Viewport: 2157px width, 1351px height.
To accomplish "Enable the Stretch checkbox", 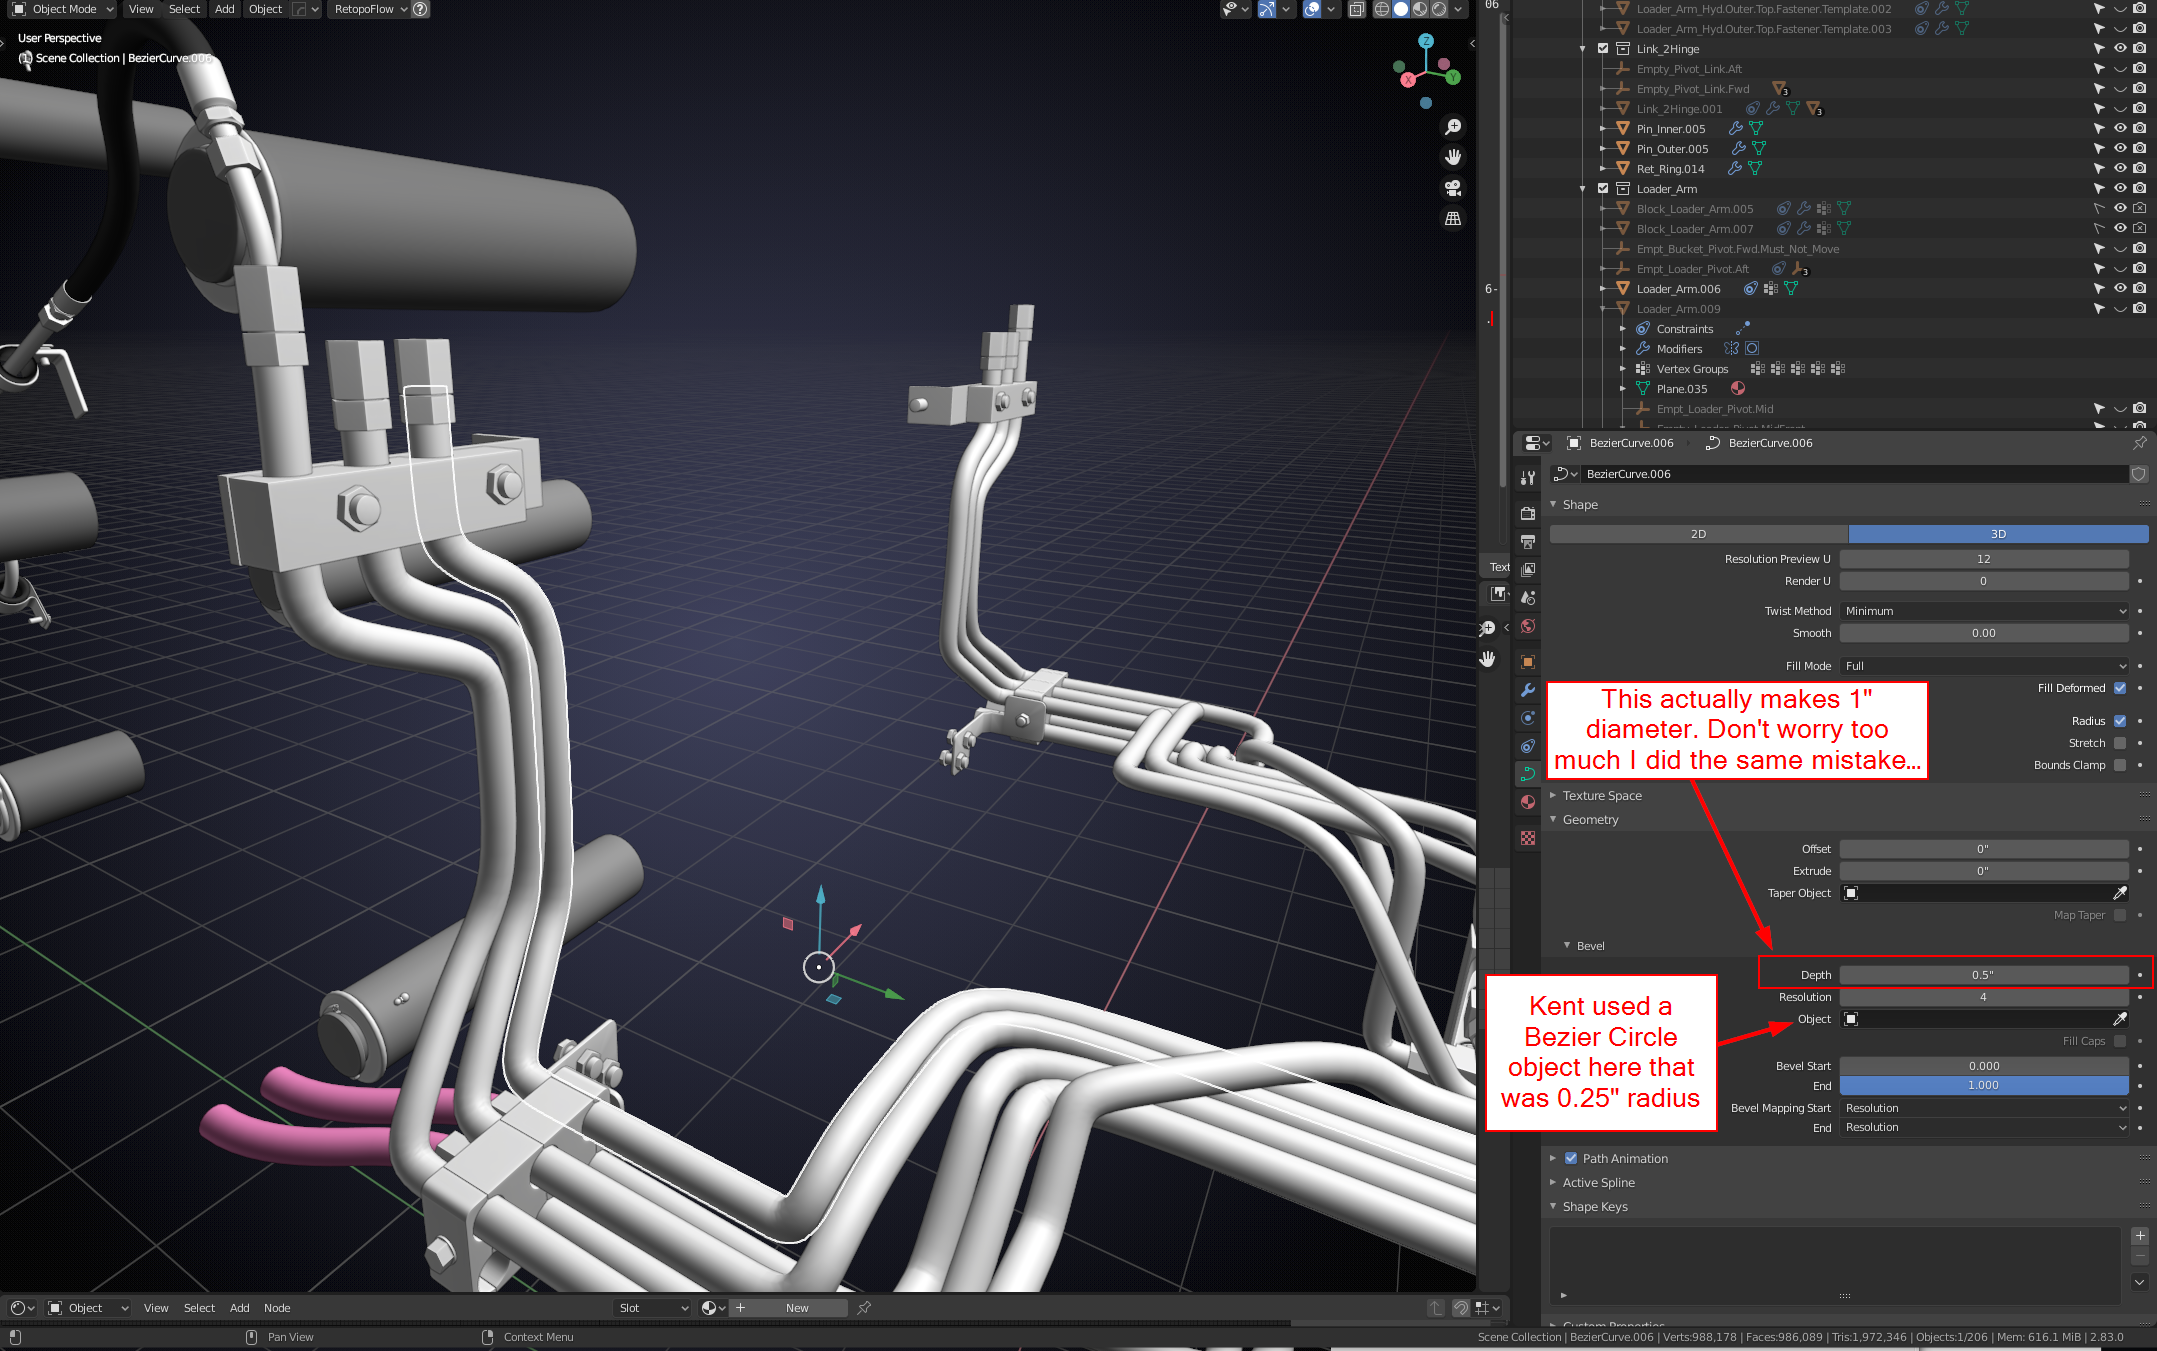I will pos(2120,743).
